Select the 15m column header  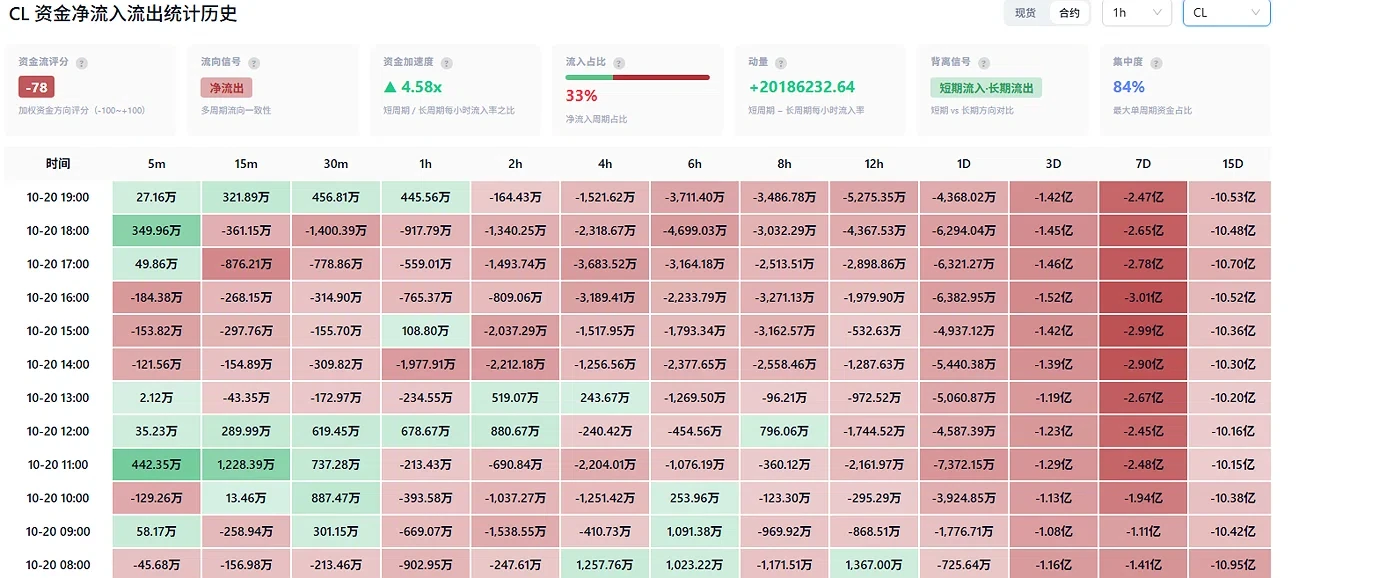246,164
